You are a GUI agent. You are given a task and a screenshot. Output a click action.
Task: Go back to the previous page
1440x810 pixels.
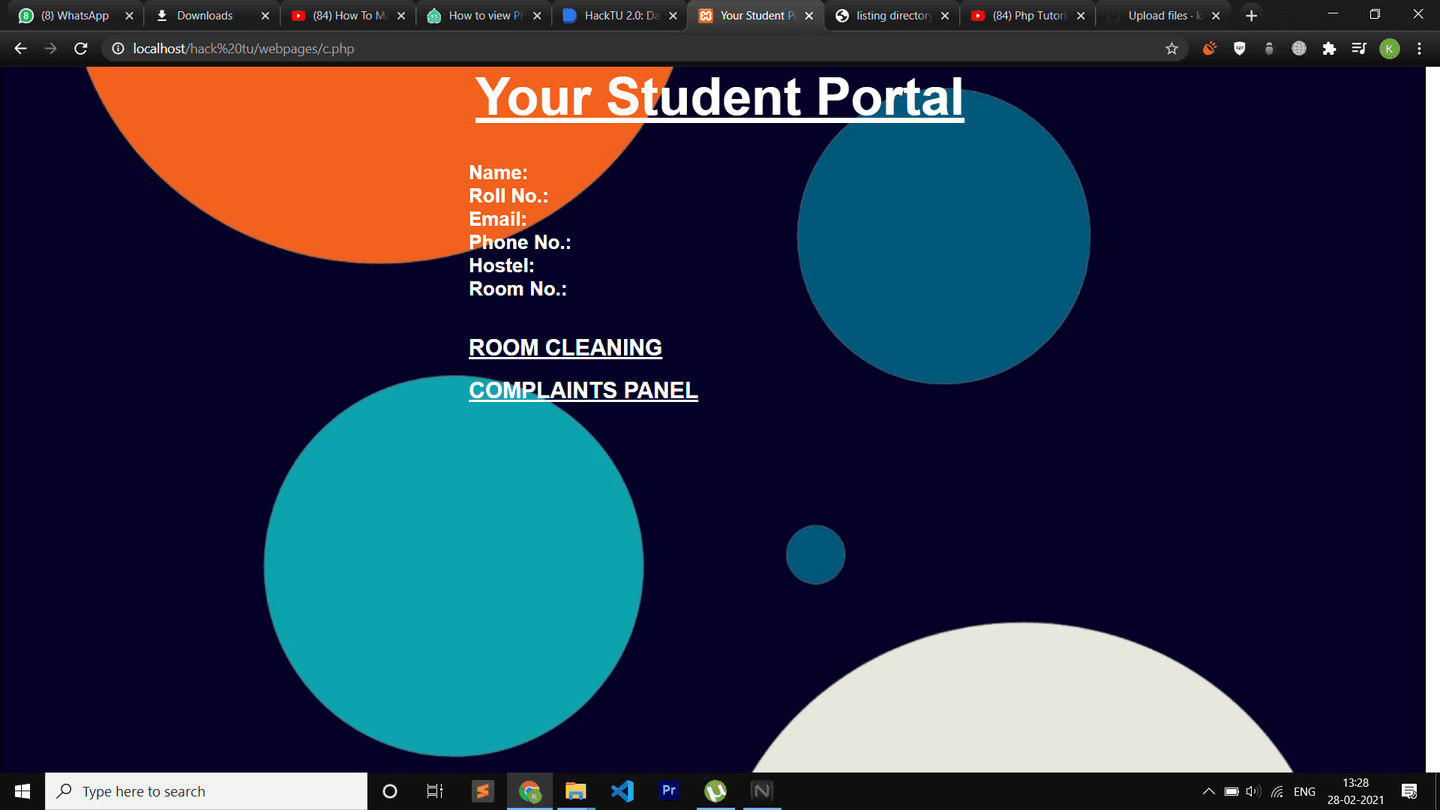20,48
